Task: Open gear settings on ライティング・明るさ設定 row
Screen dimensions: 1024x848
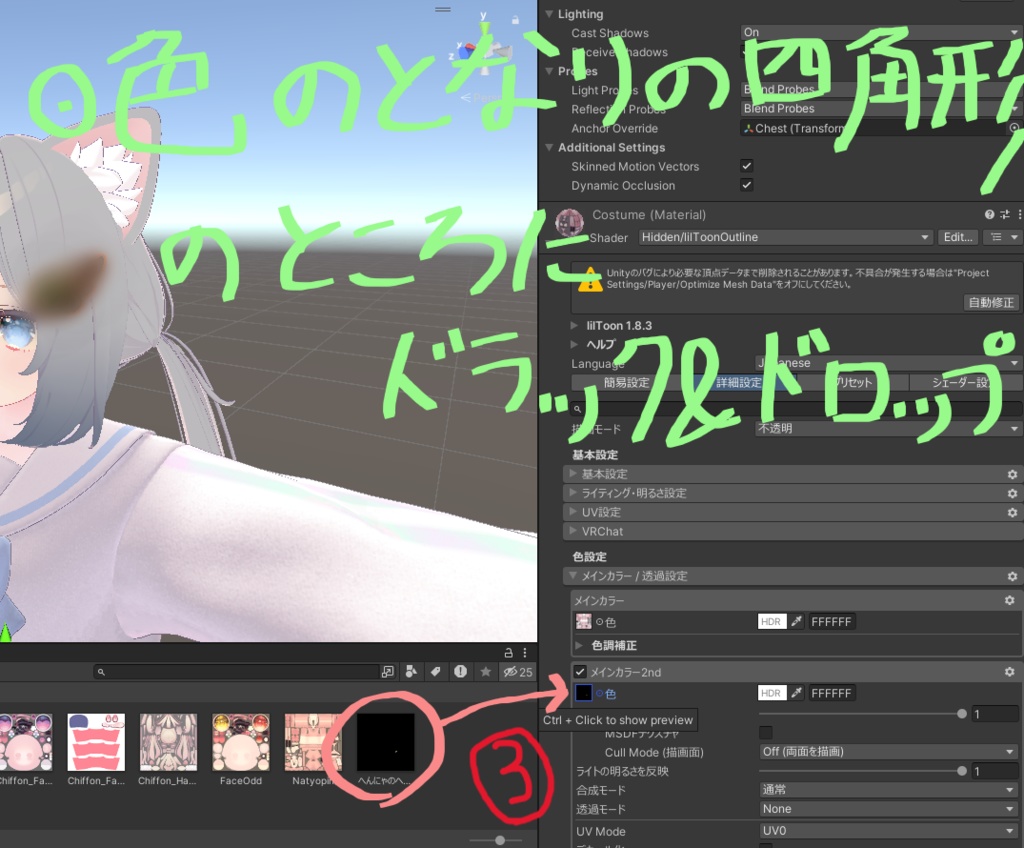Action: [1012, 493]
